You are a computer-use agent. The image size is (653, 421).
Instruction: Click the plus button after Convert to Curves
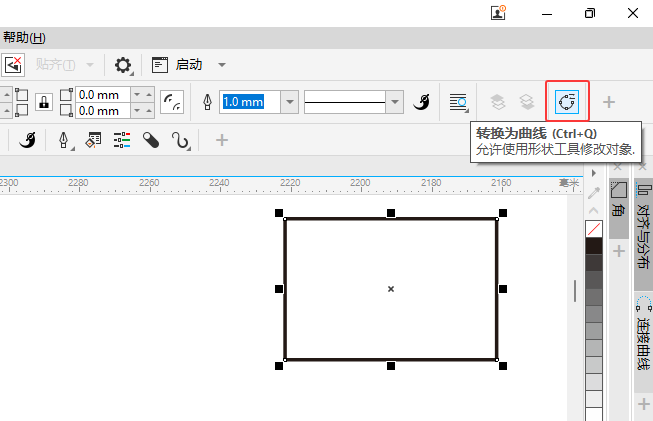pos(609,102)
